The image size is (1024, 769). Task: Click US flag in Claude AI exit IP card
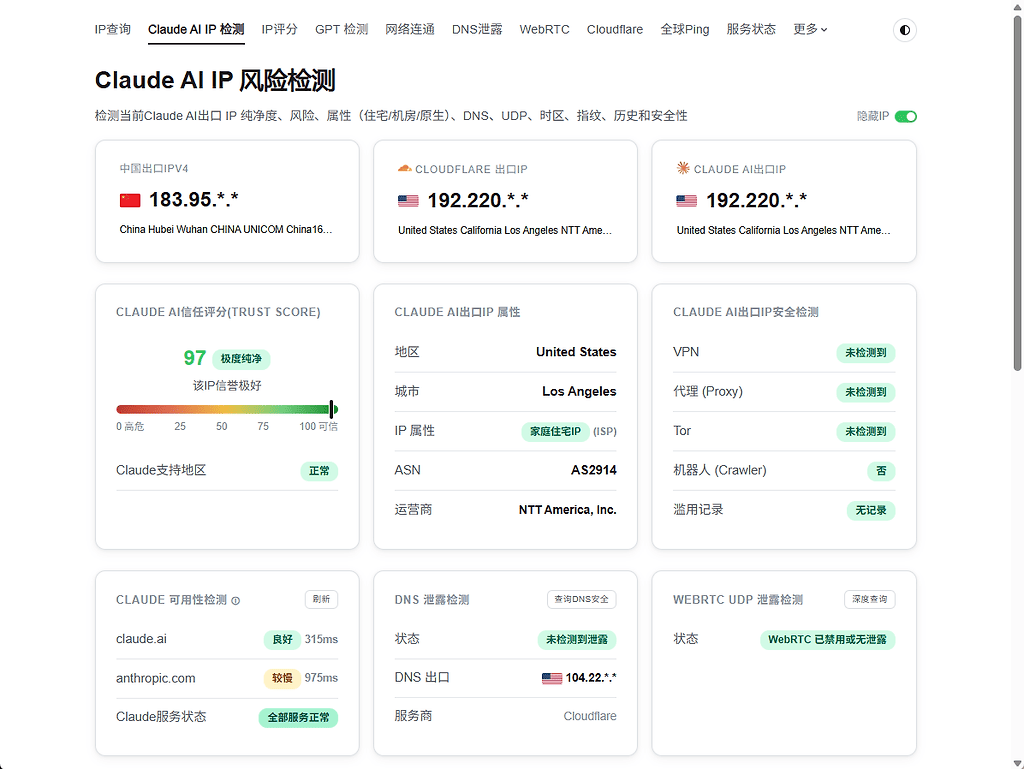tap(686, 201)
